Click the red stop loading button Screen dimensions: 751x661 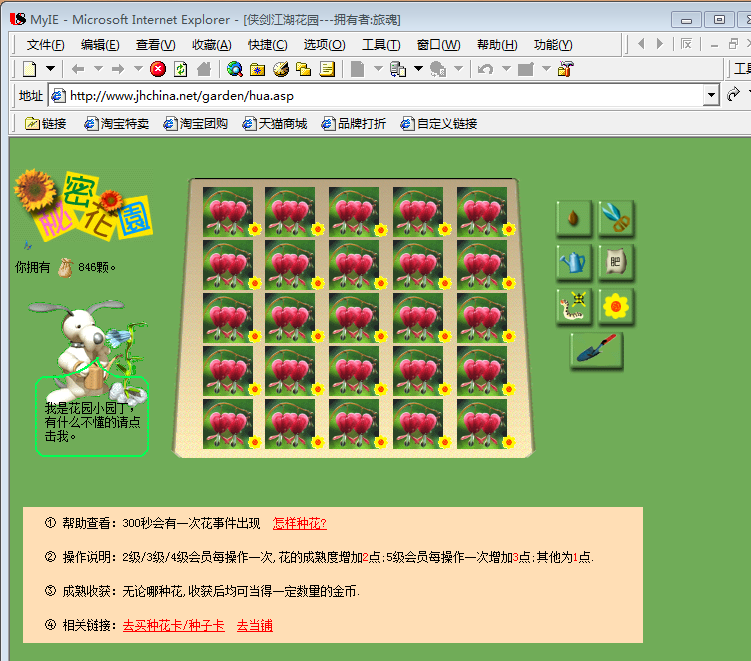coord(158,69)
